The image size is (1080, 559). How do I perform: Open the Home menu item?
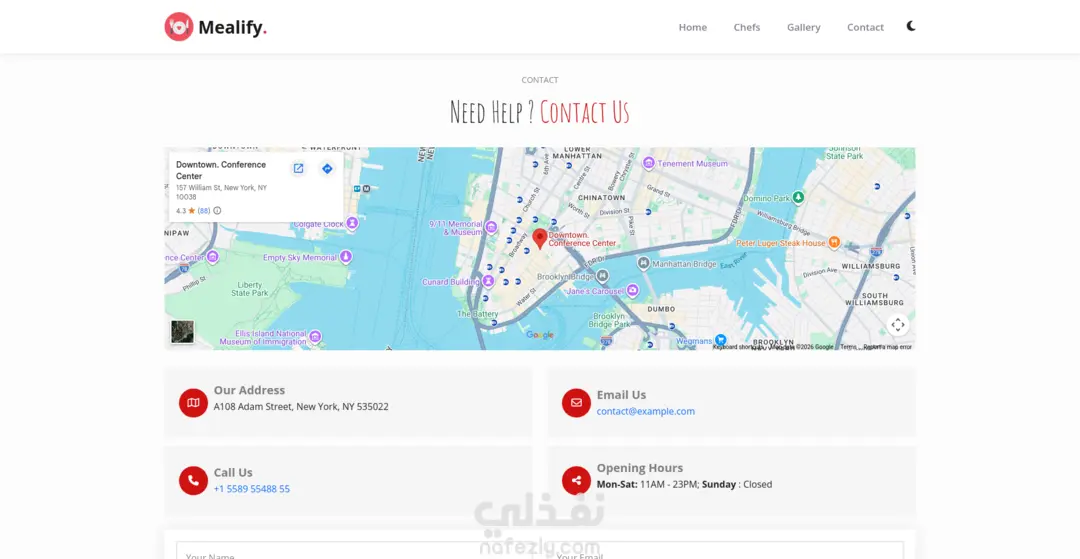coord(692,28)
